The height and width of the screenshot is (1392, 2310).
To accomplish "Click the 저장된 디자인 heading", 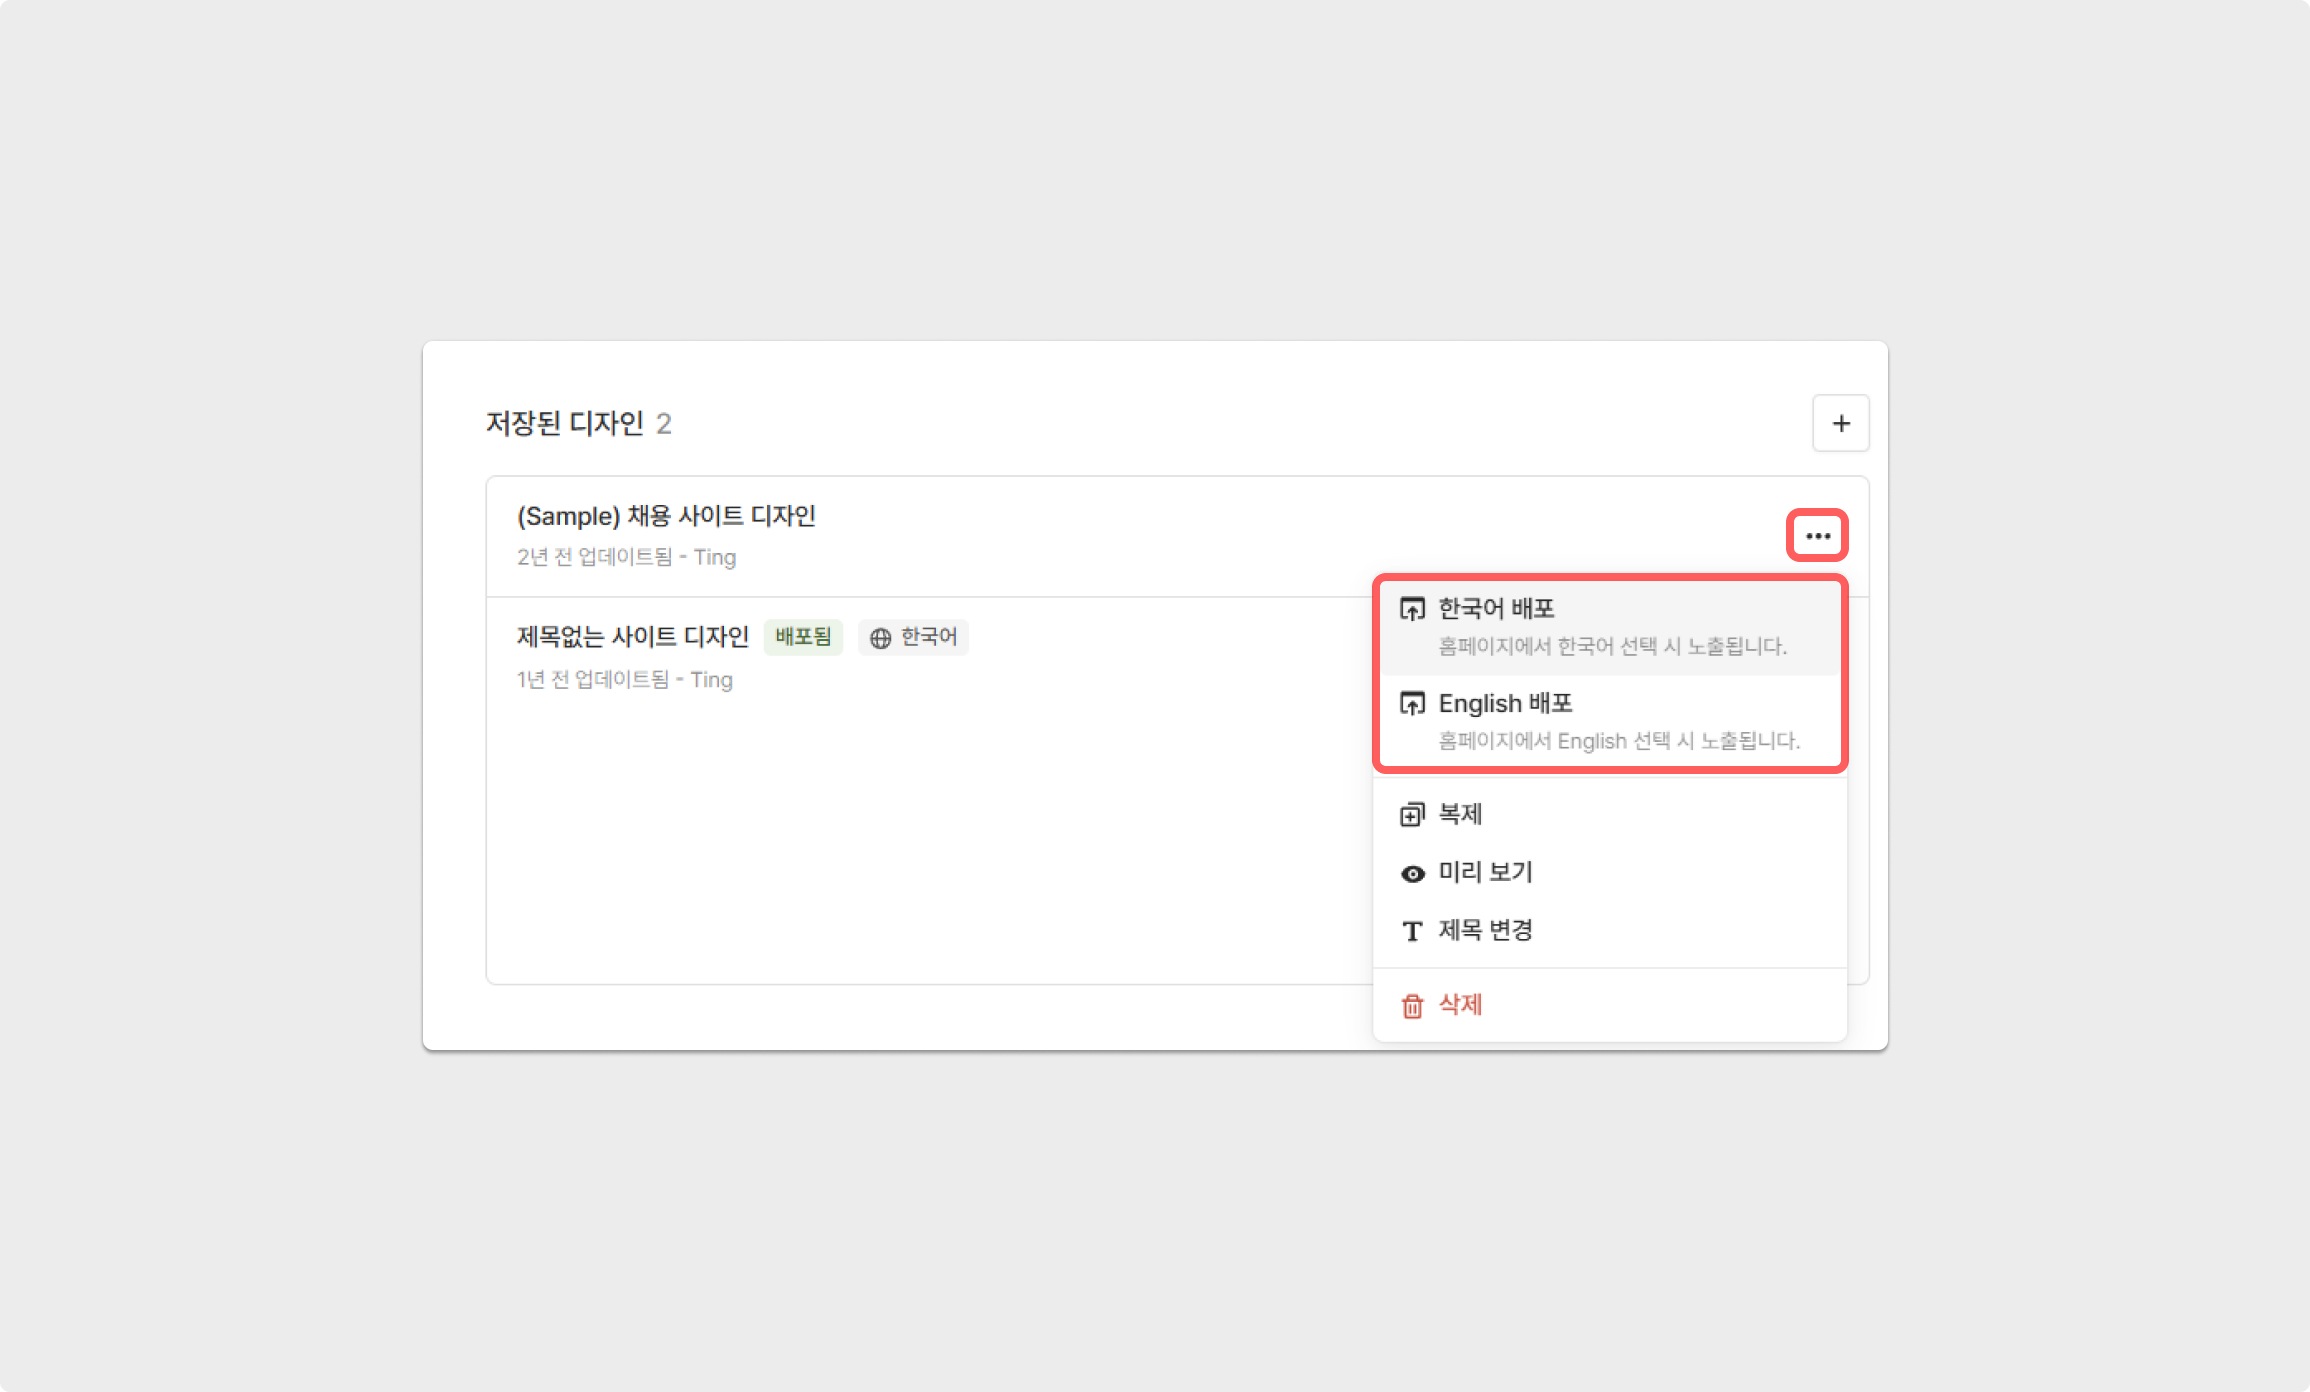I will [x=565, y=424].
